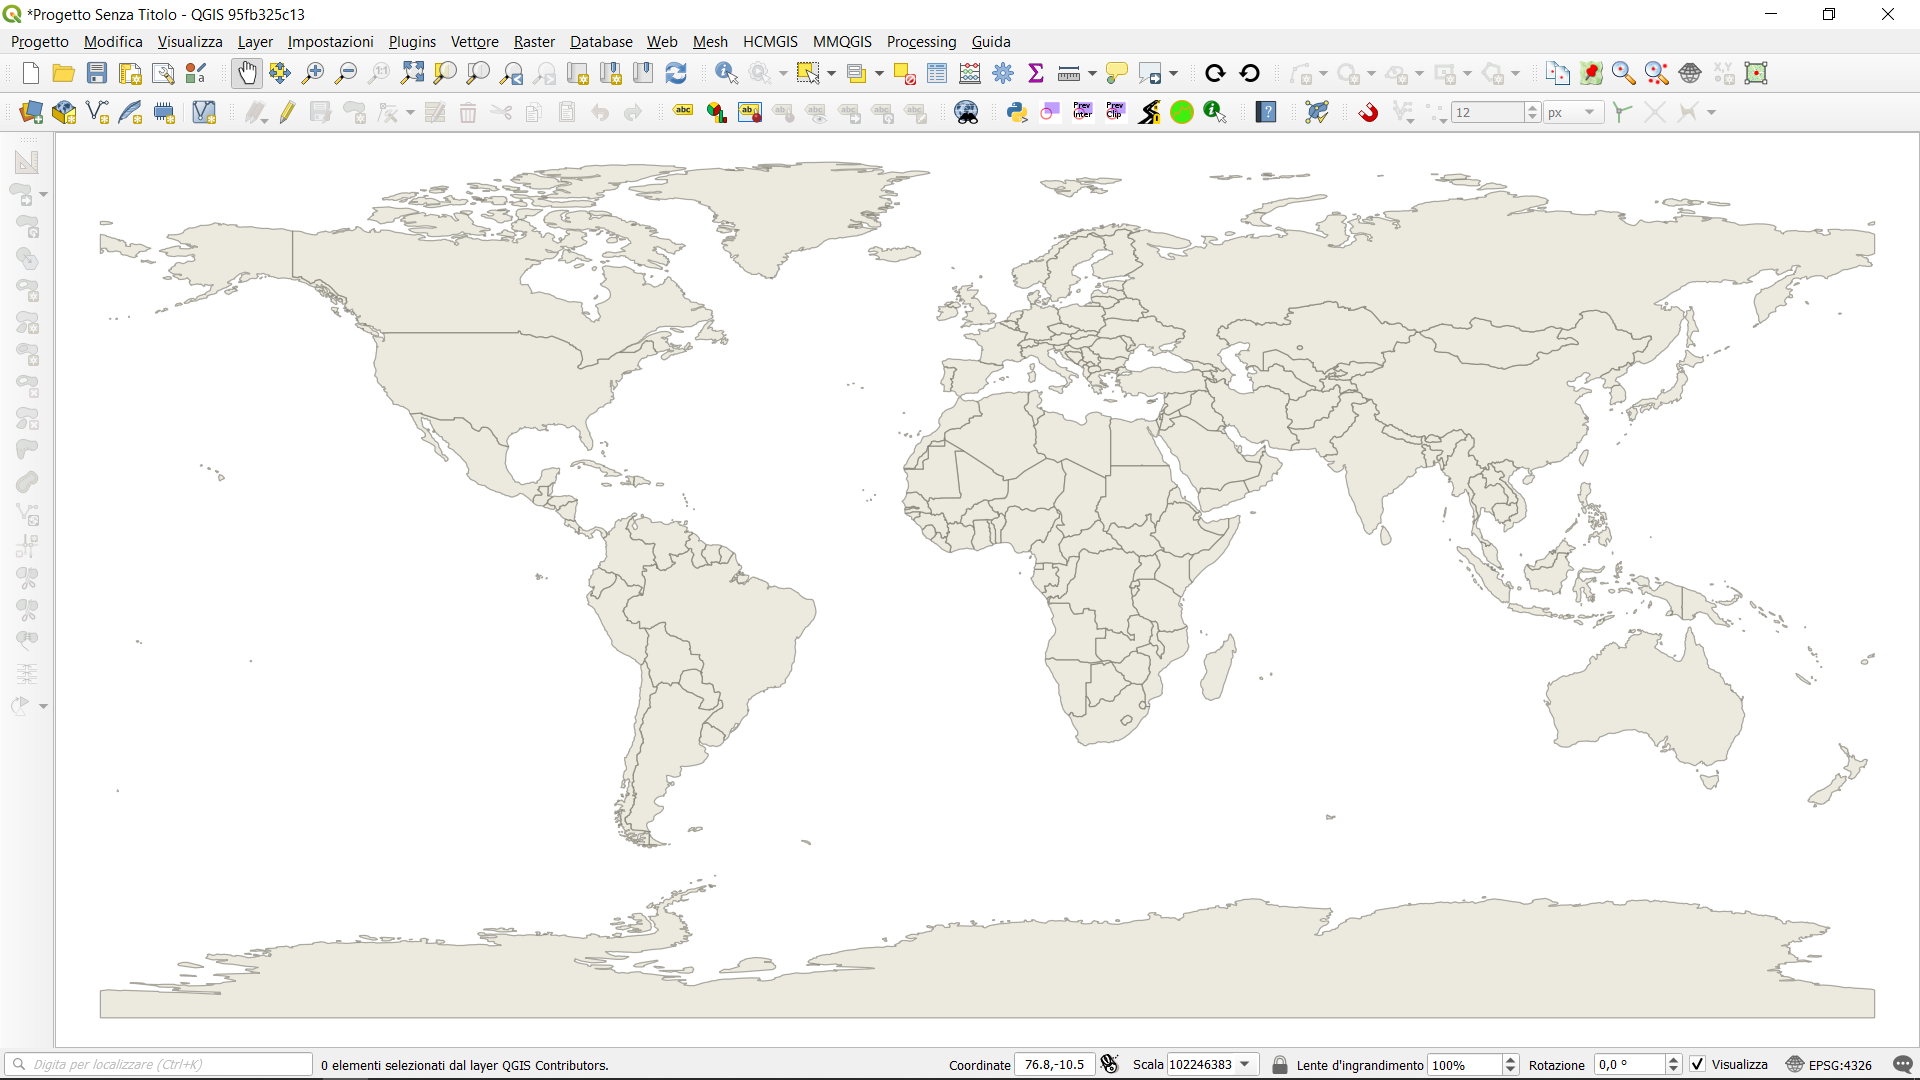Enable snapping with the magnet icon
This screenshot has width=1920, height=1080.
pos(1368,112)
